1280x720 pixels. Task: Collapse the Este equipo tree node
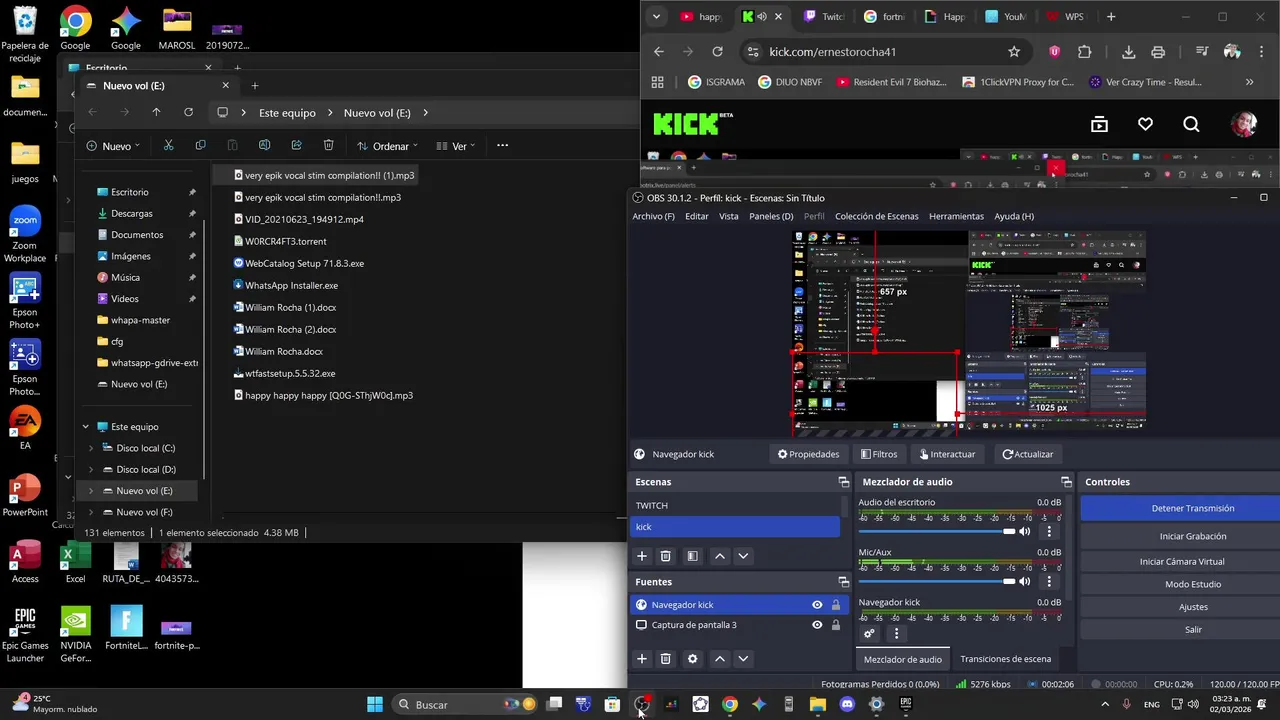click(x=86, y=427)
